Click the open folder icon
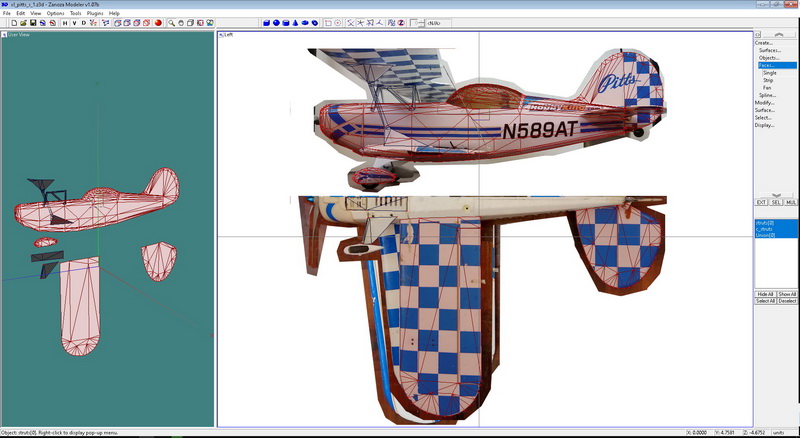 [24, 22]
